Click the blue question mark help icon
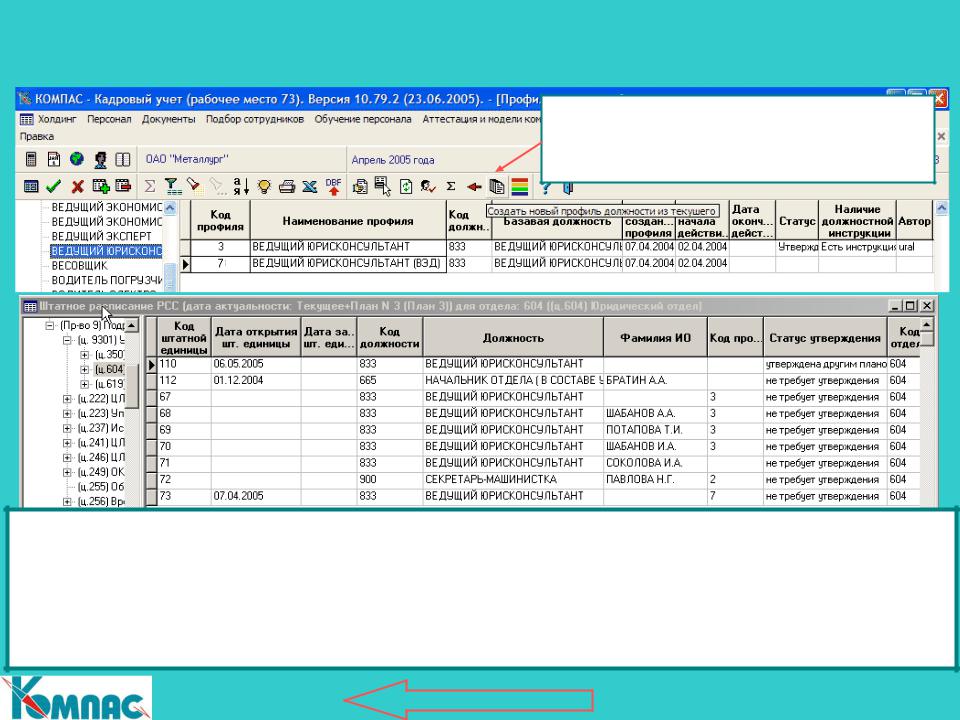The height and width of the screenshot is (720, 960). (546, 187)
